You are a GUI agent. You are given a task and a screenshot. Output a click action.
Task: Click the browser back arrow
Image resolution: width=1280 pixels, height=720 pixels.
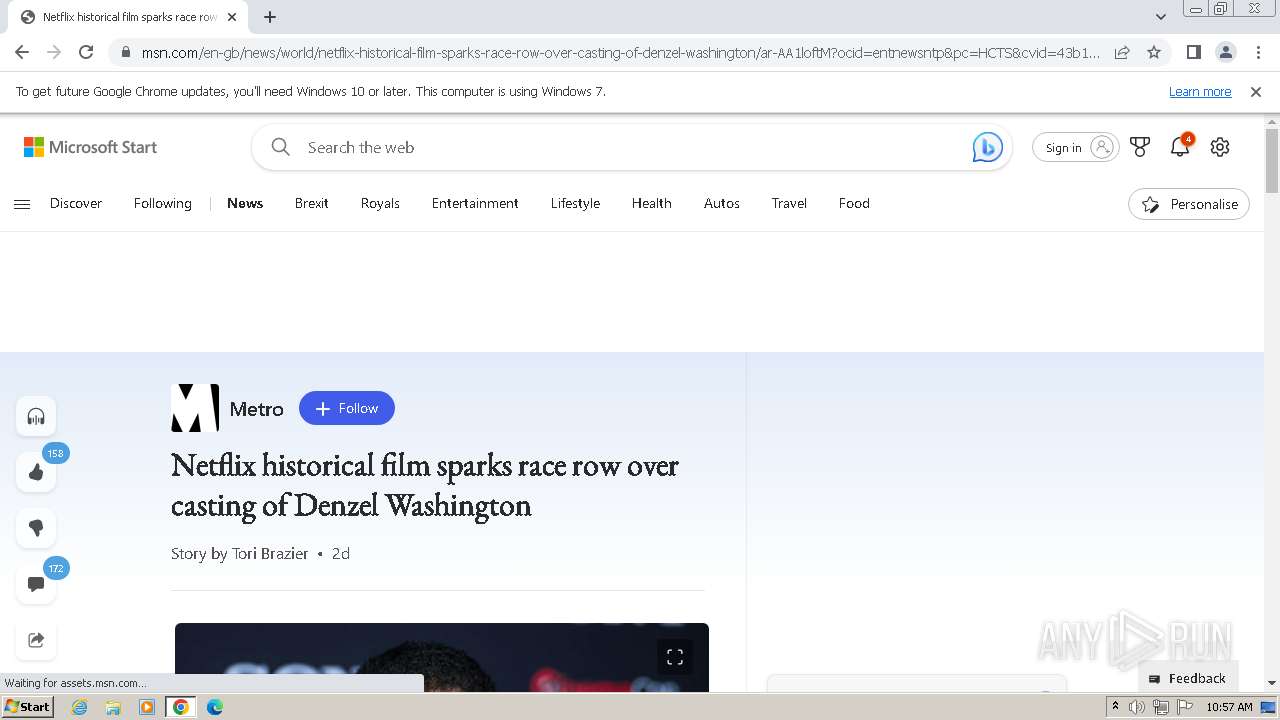click(x=22, y=52)
